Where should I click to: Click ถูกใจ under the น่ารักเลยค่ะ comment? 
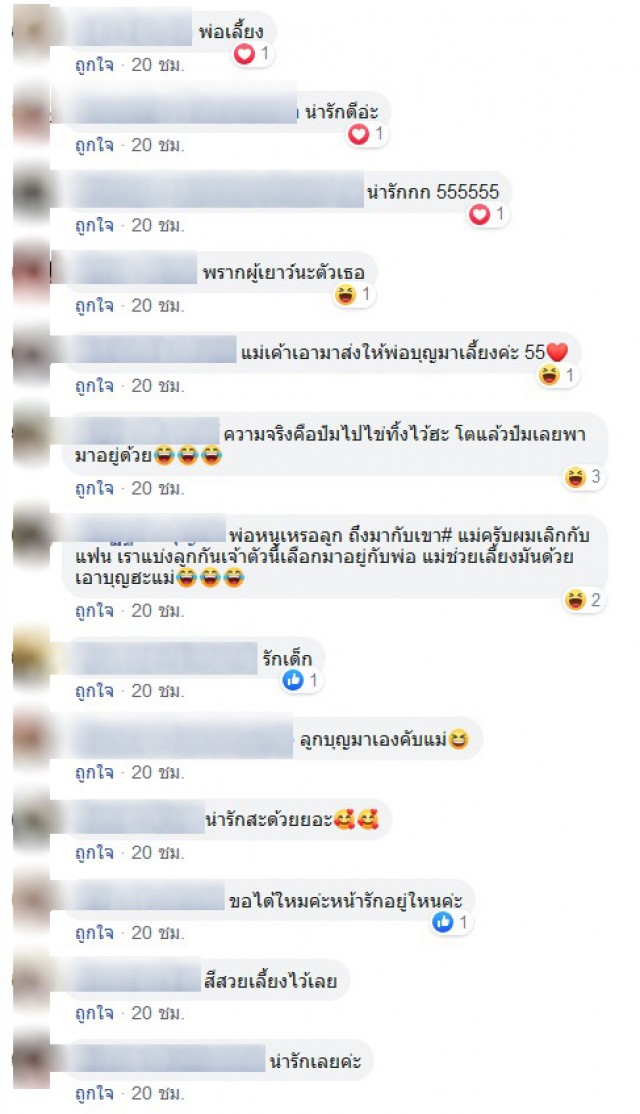pyautogui.click(x=94, y=1093)
